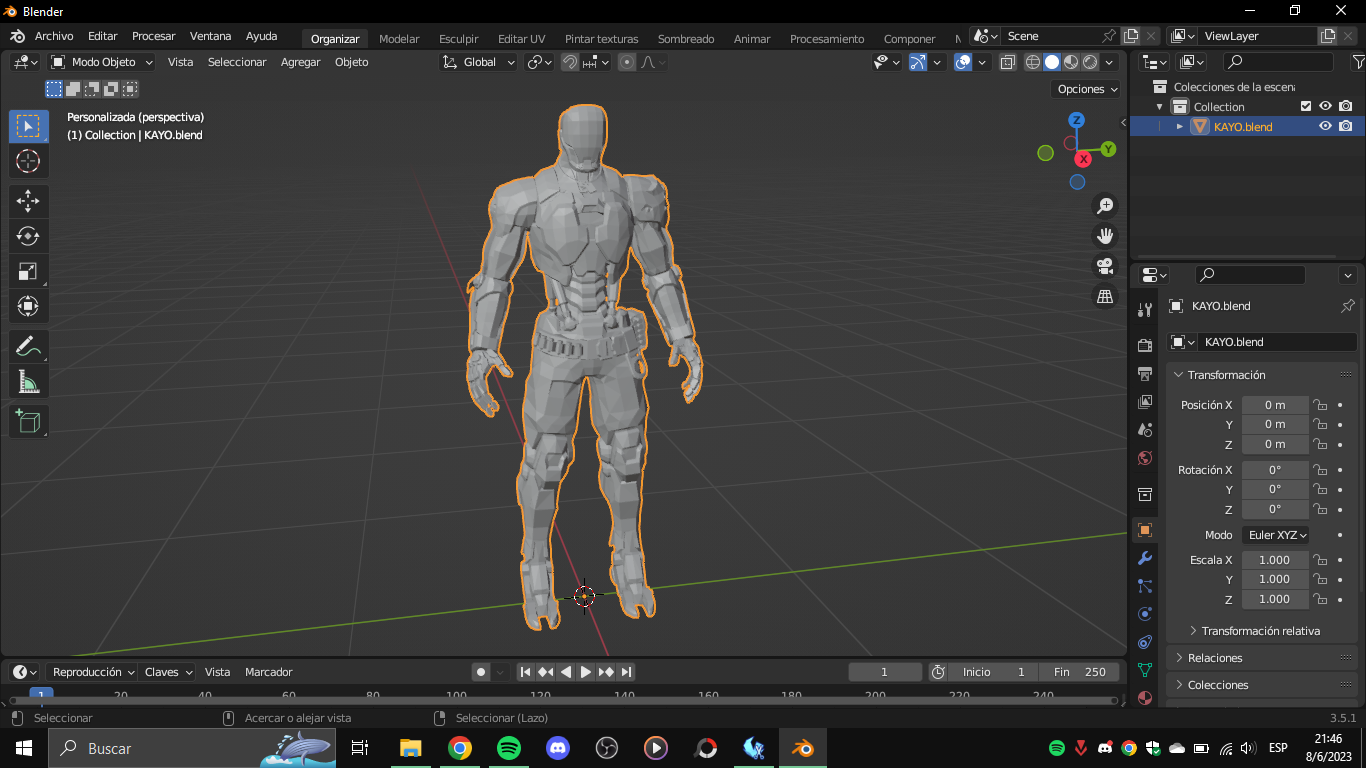Screen dimensions: 1366x768
Task: Select the Cursor tool in the toolbar
Action: pos(28,161)
